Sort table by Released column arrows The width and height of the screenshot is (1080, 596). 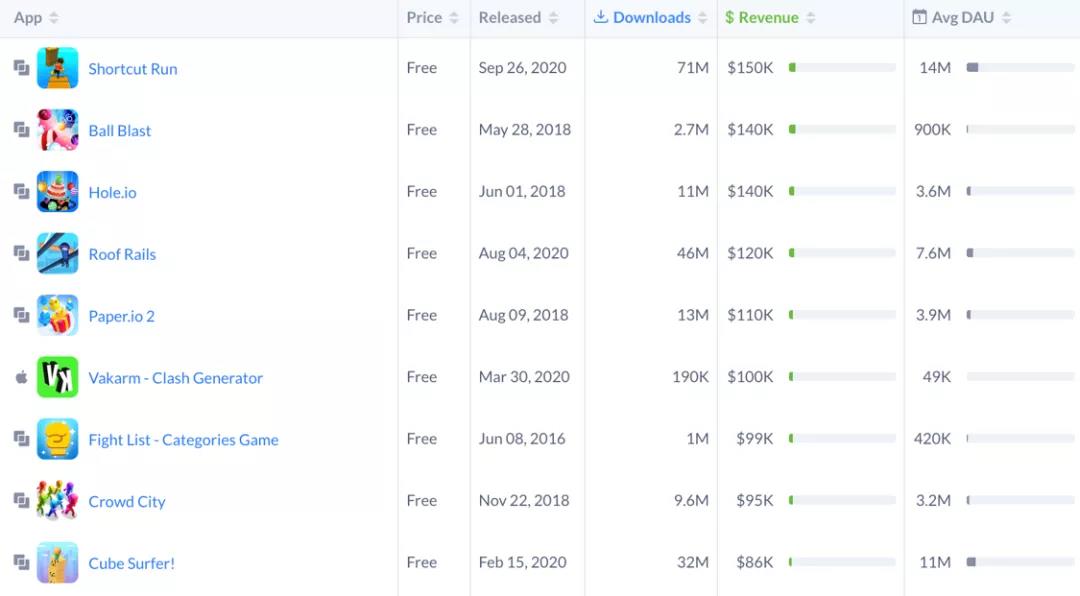[x=553, y=18]
